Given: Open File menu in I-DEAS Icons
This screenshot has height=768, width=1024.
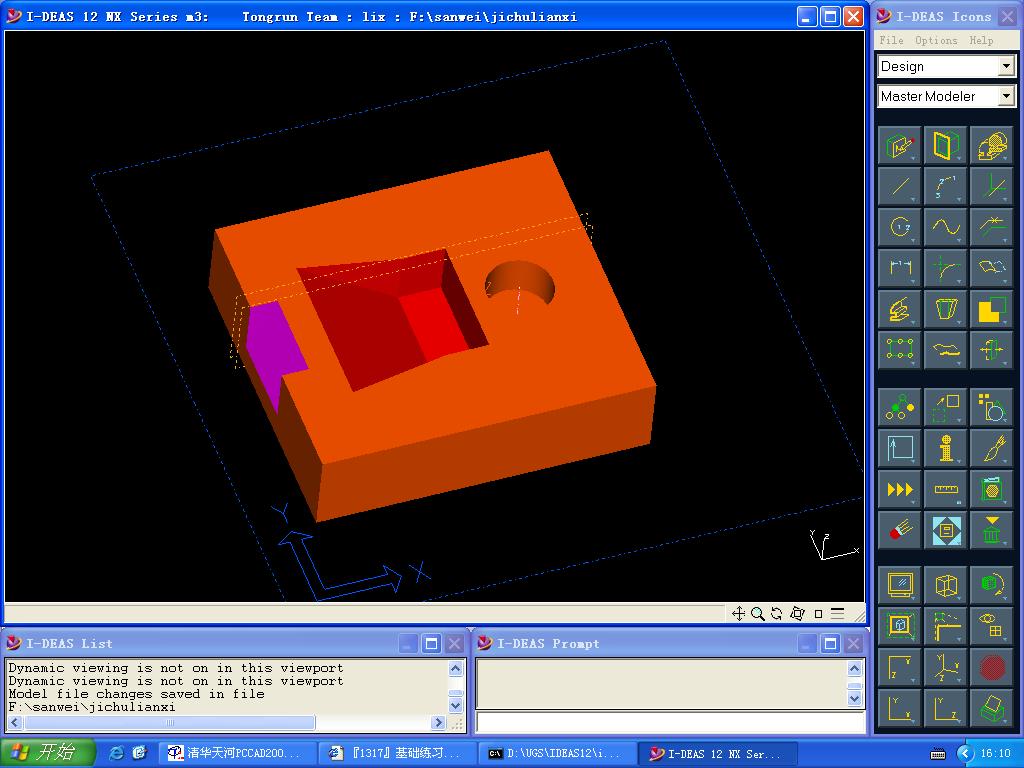Looking at the screenshot, I should [x=891, y=40].
